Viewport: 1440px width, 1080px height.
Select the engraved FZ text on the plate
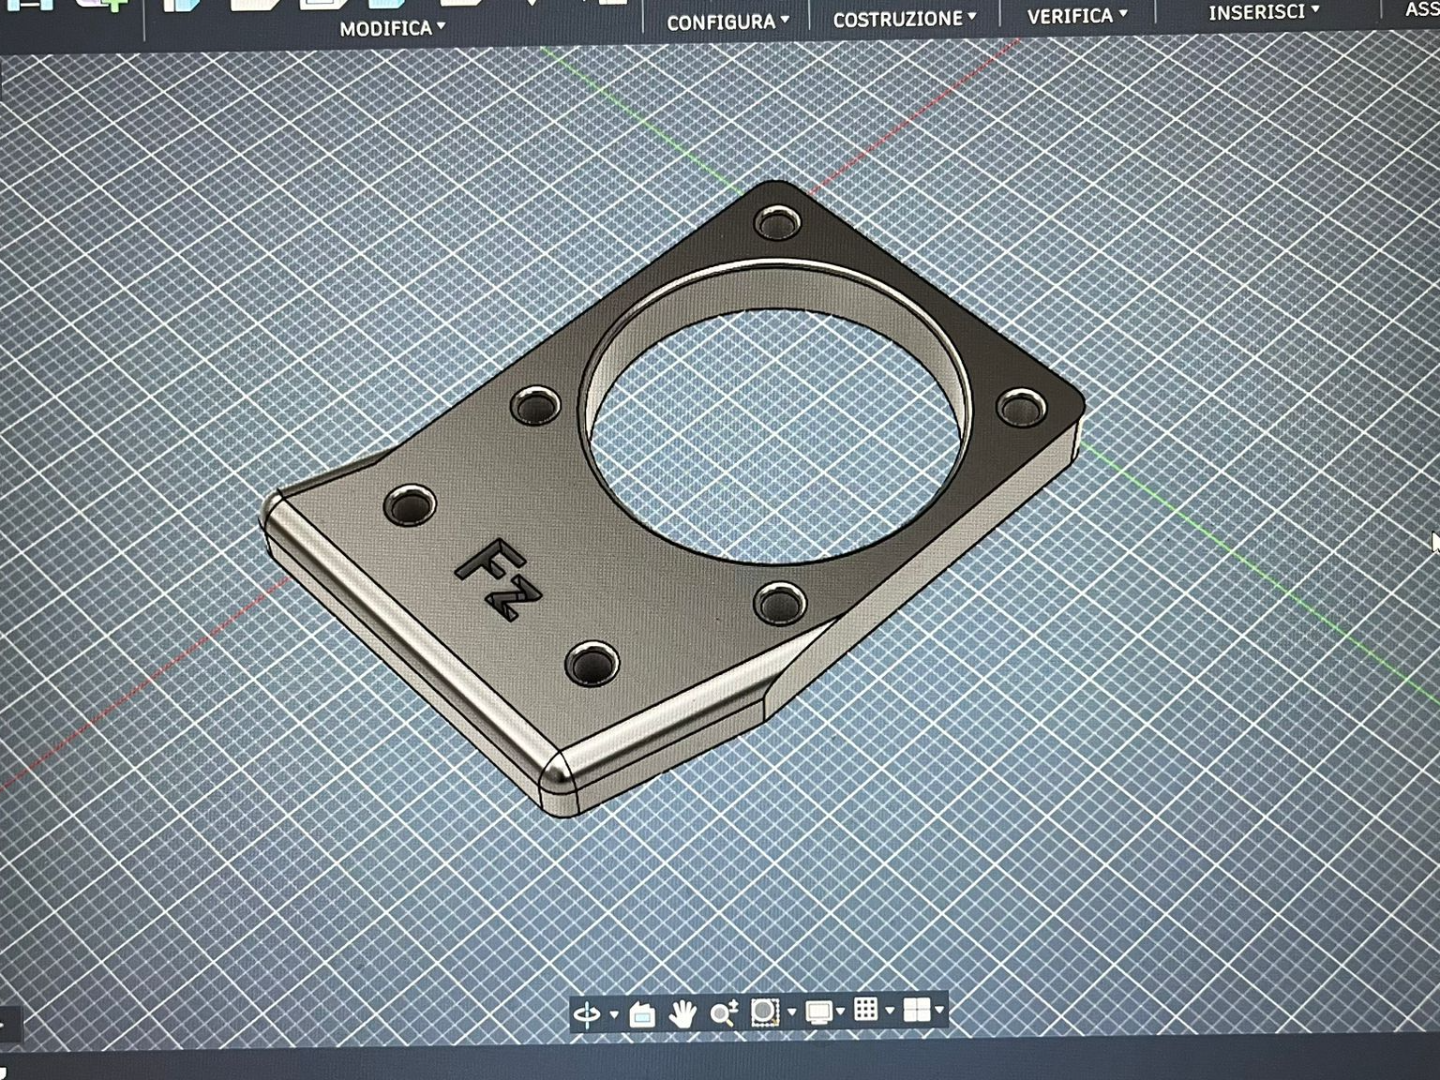click(x=500, y=579)
